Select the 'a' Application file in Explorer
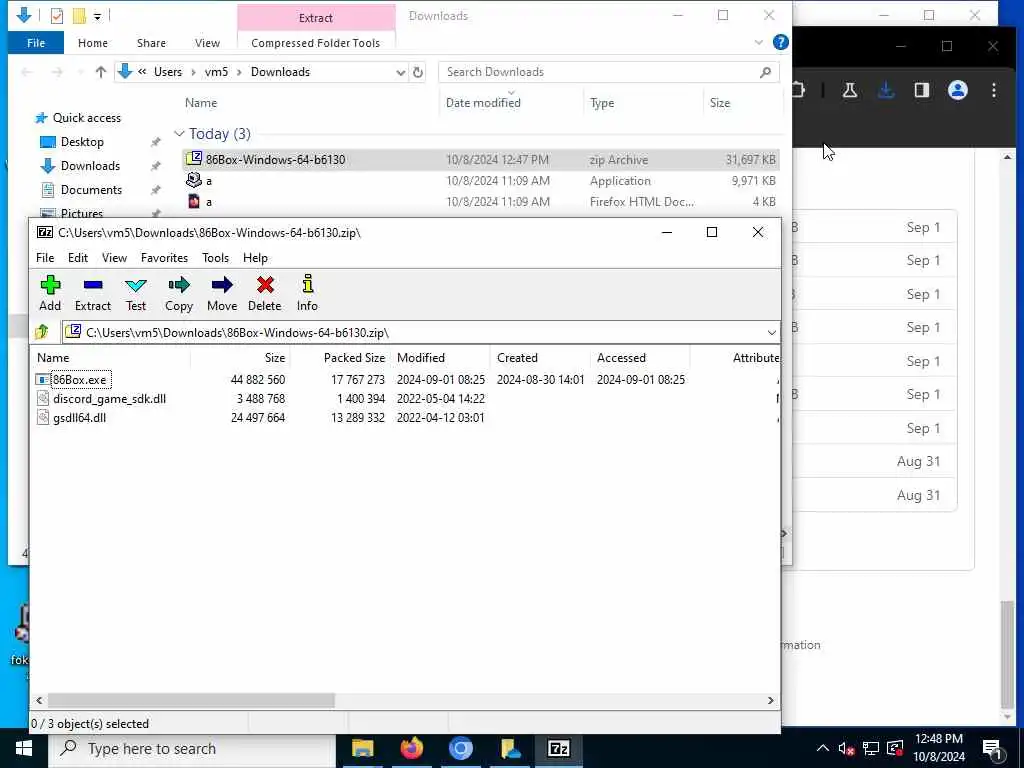1024x768 pixels. (480, 181)
